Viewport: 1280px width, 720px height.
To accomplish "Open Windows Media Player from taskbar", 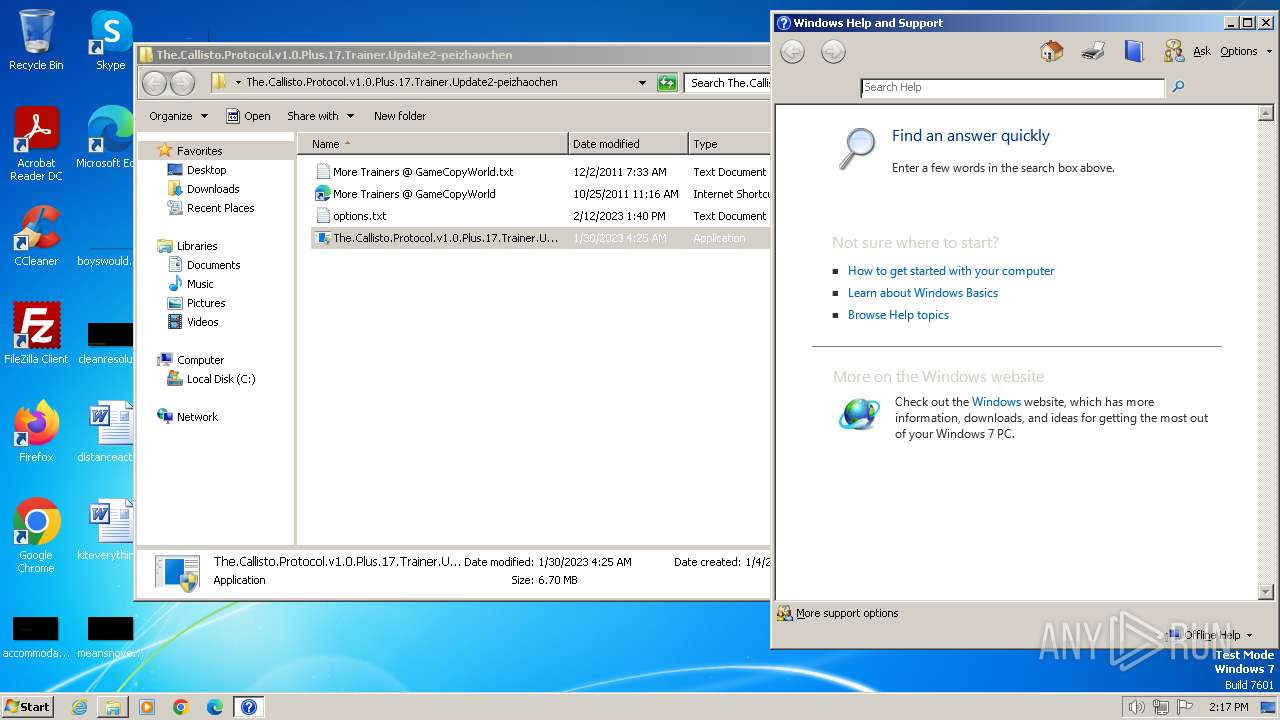I will tap(147, 707).
